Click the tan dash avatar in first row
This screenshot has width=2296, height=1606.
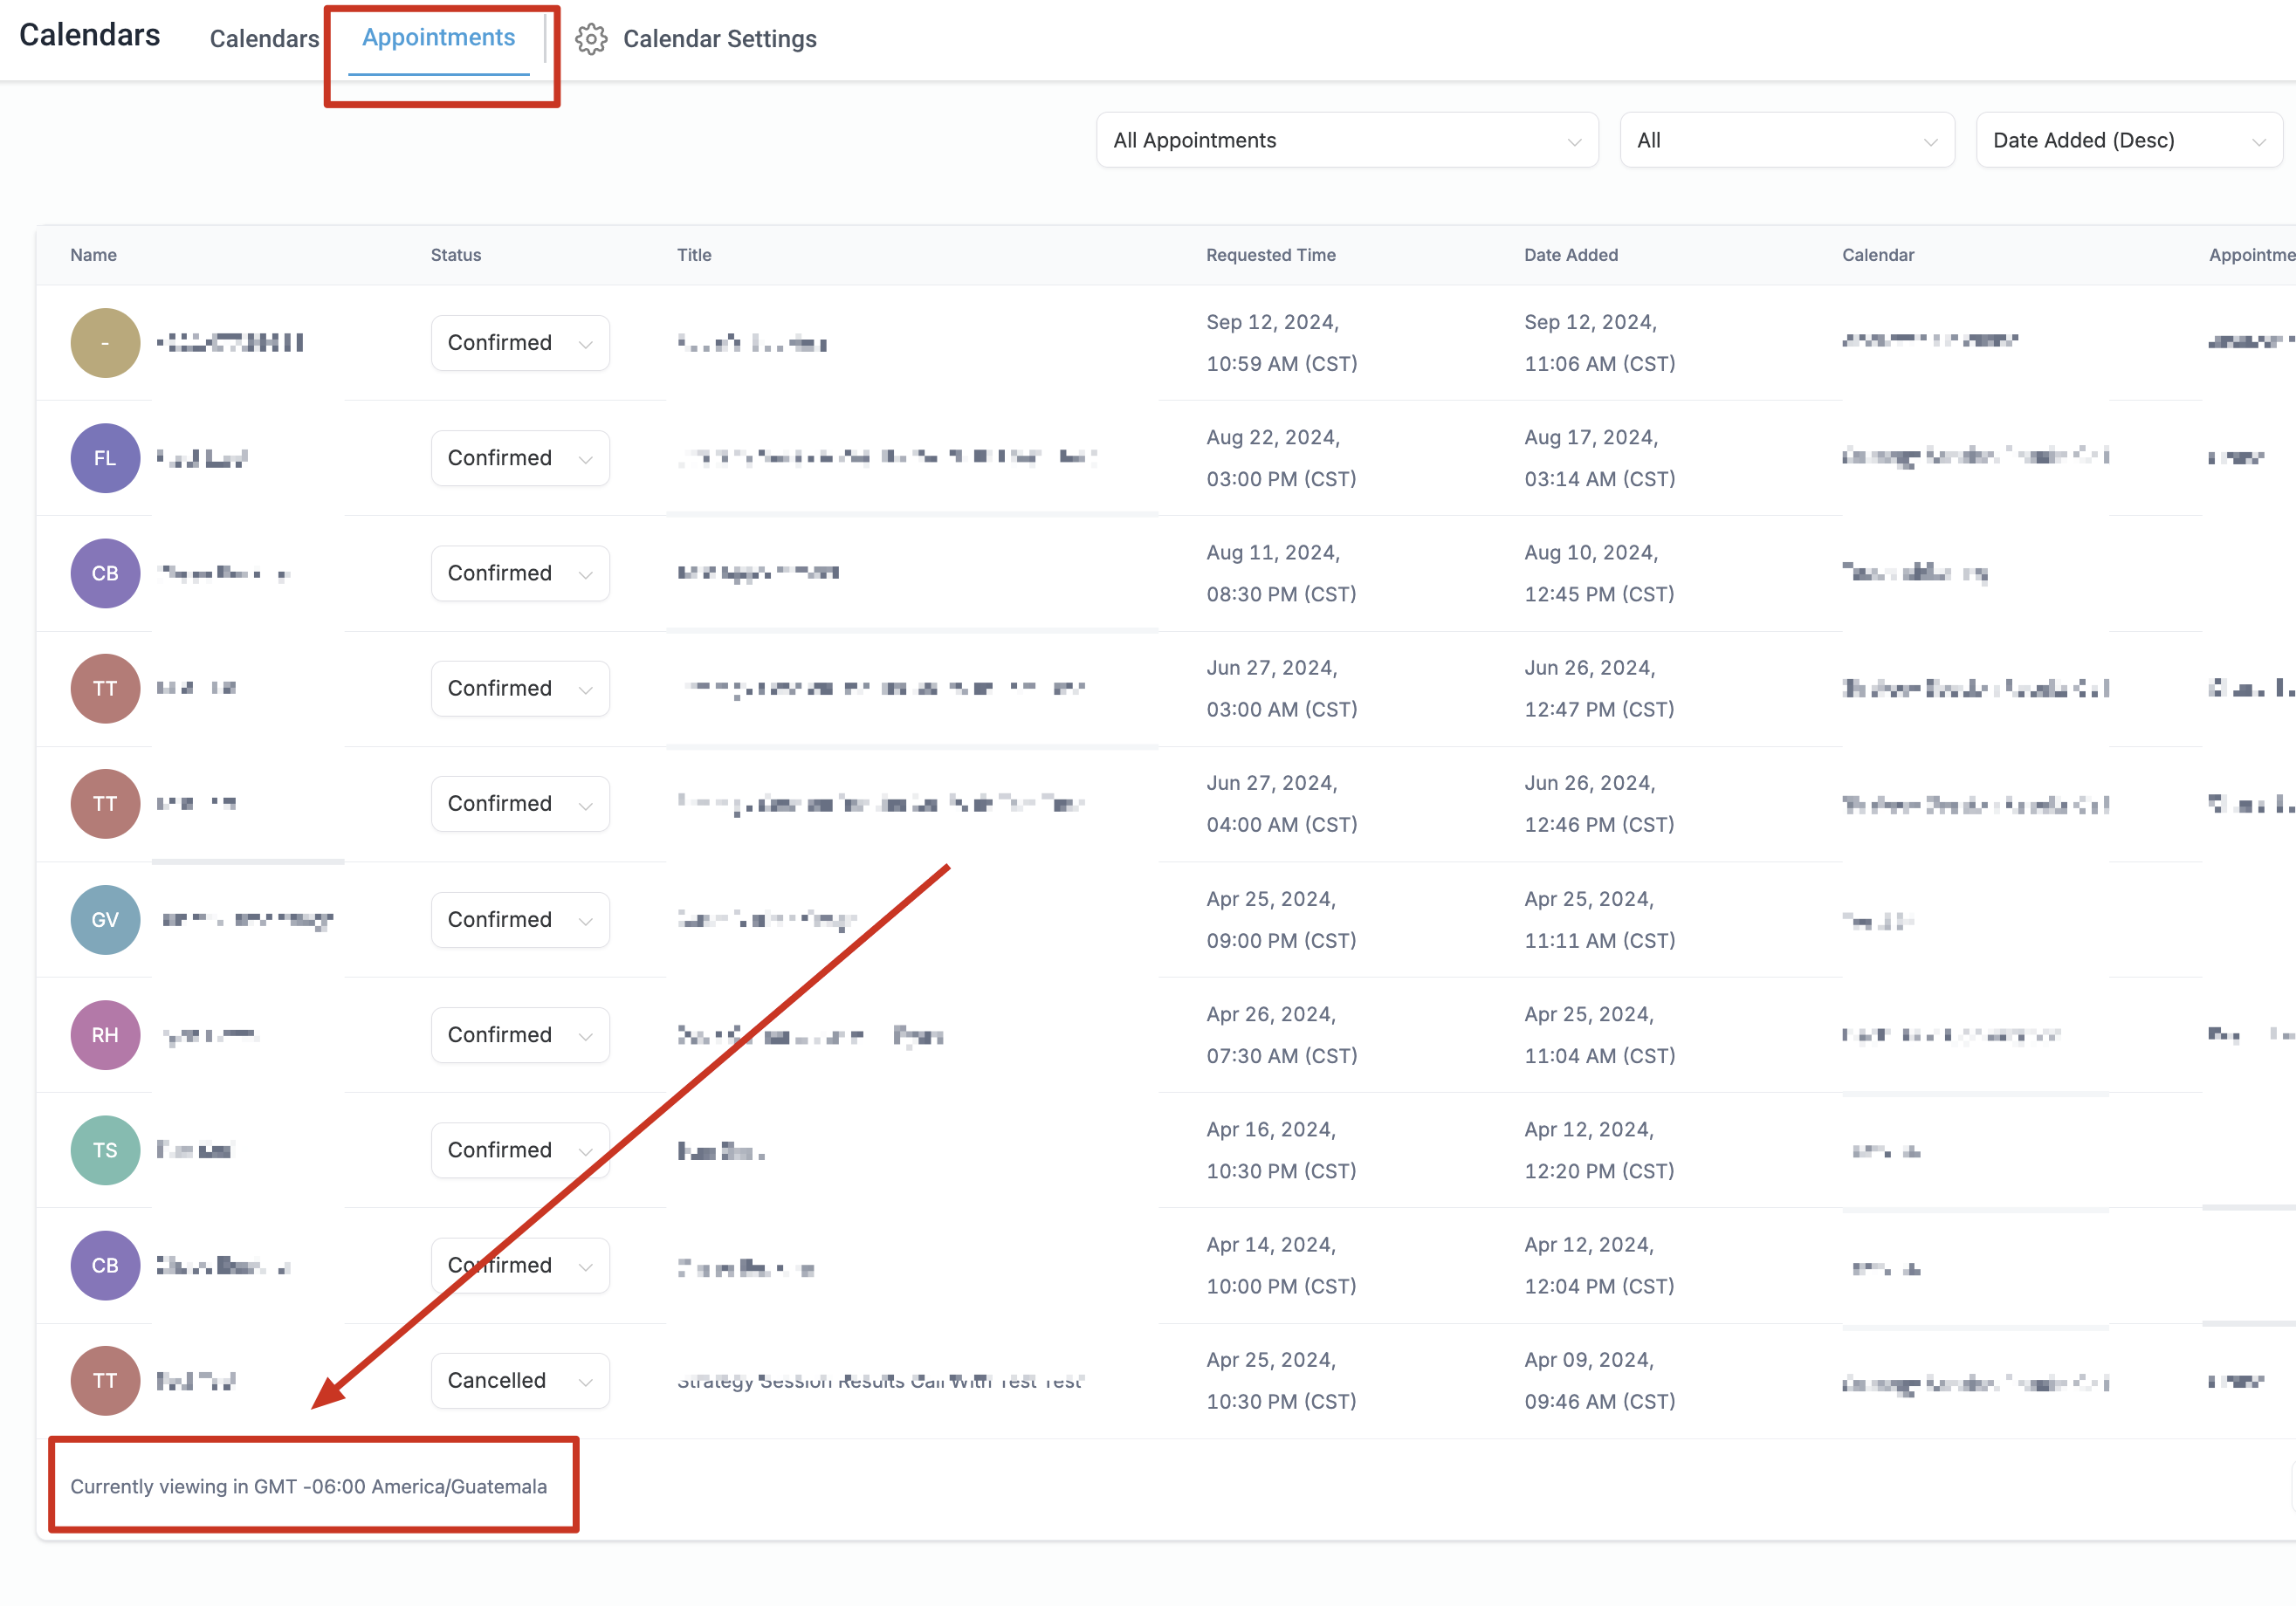click(105, 343)
